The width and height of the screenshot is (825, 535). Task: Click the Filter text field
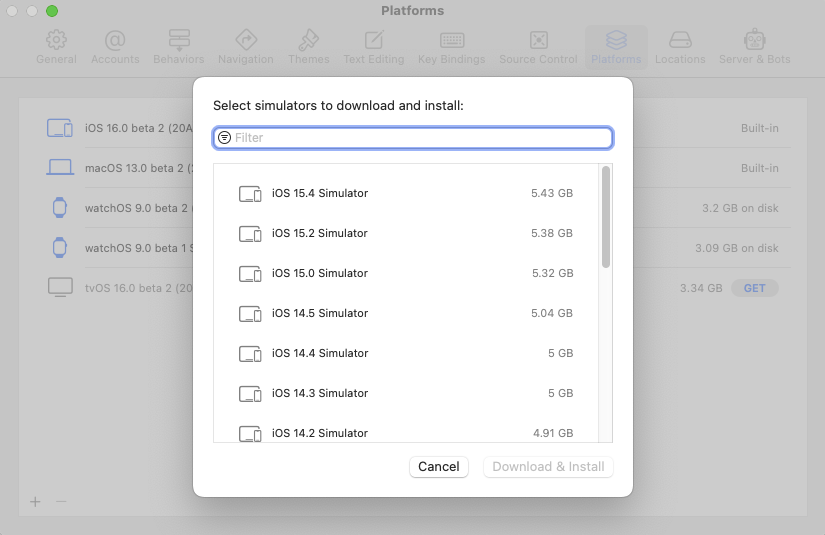tap(420, 138)
